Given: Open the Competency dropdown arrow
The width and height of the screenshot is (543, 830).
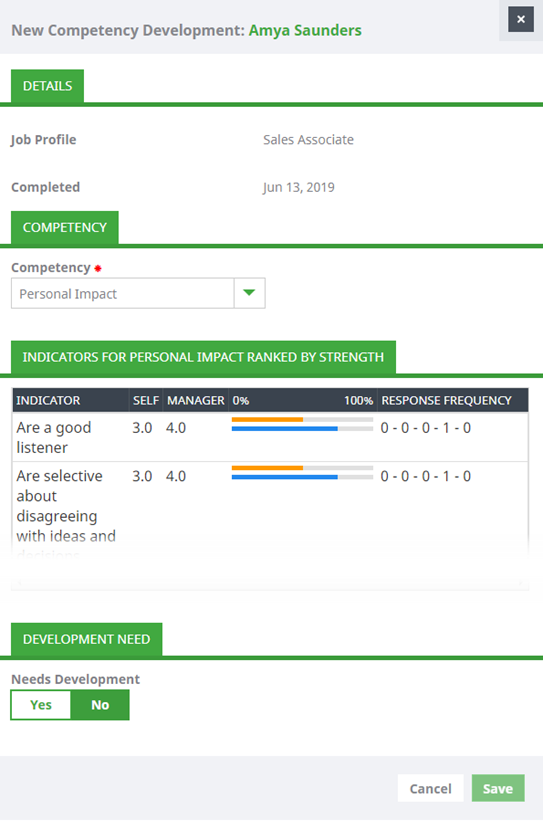Looking at the screenshot, I should (x=249, y=293).
